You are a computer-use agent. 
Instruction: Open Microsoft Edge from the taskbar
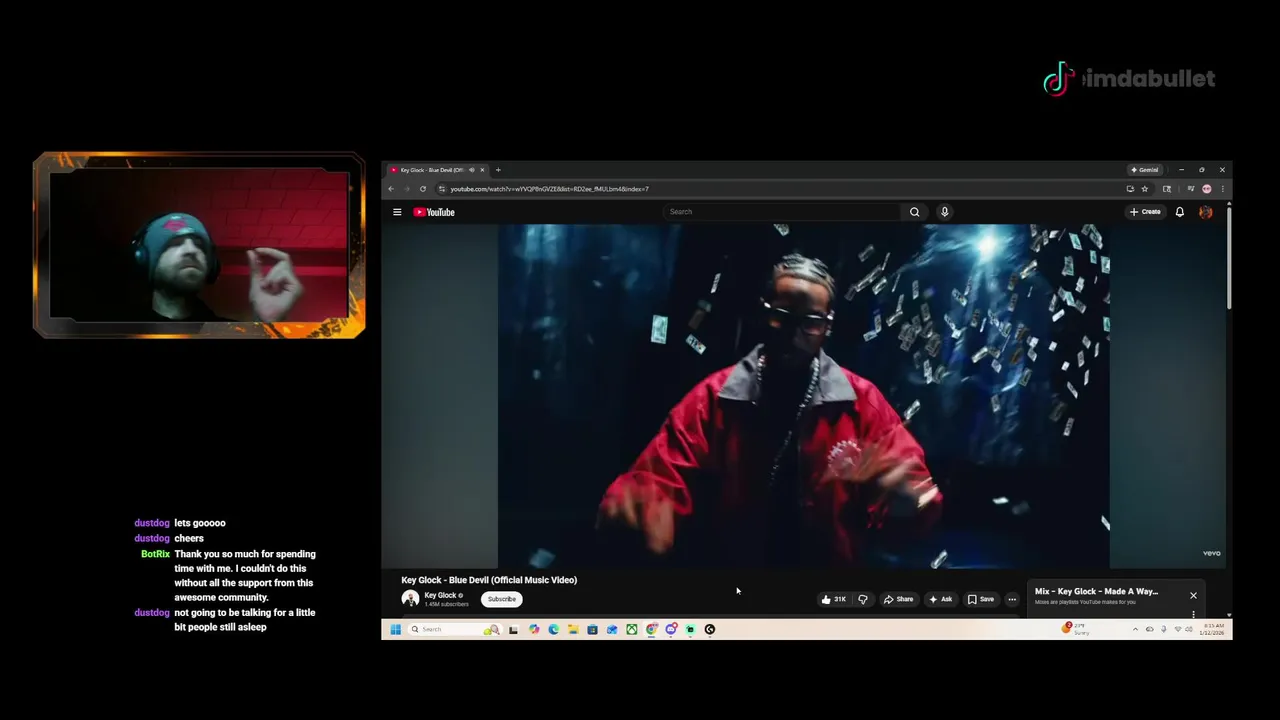(x=553, y=629)
